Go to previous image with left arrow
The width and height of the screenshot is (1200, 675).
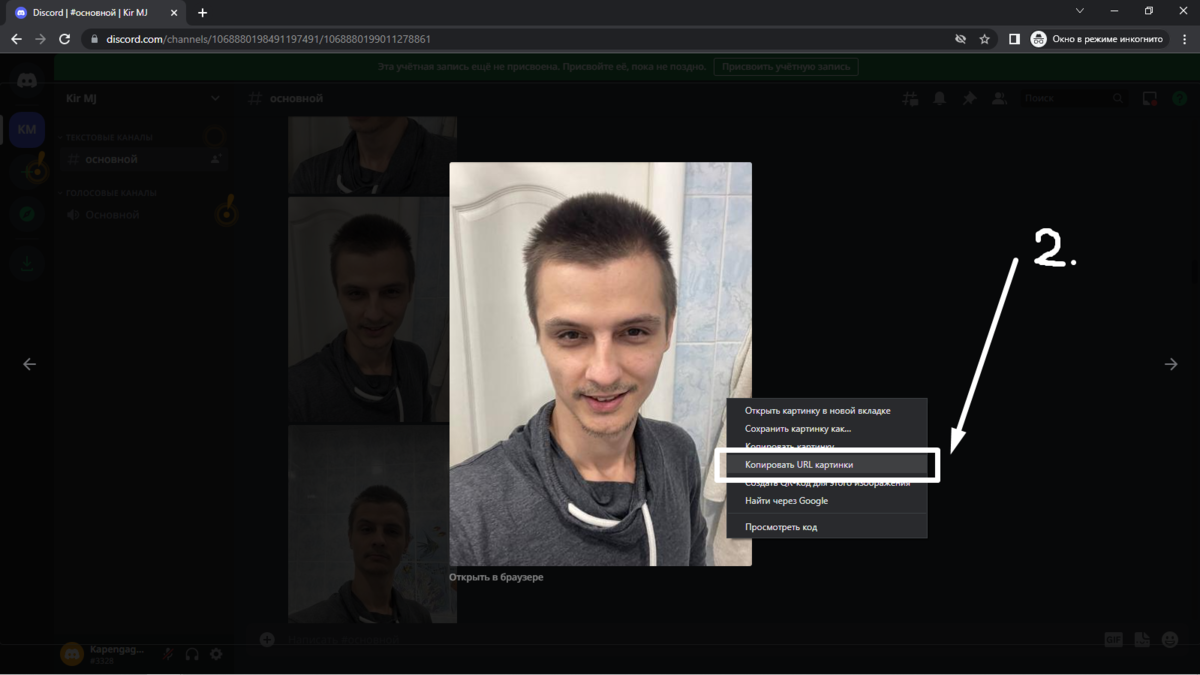(29, 364)
